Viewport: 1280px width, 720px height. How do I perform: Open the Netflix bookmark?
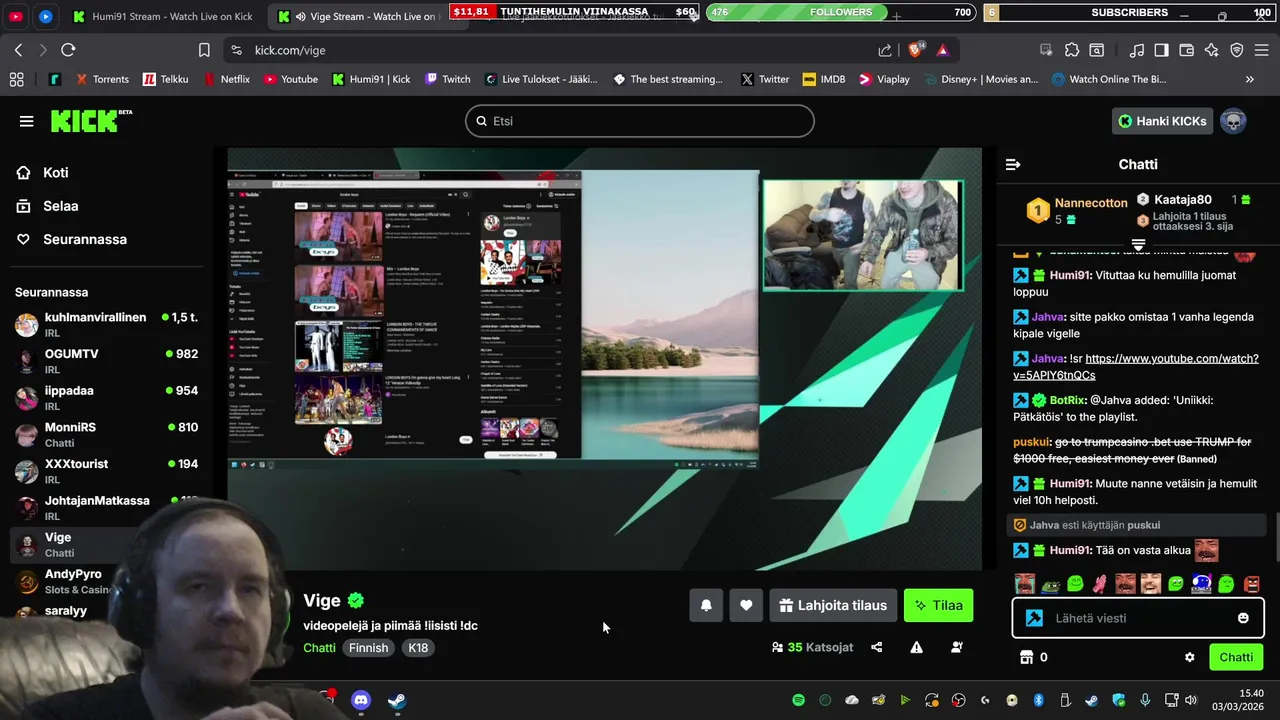pos(227,79)
